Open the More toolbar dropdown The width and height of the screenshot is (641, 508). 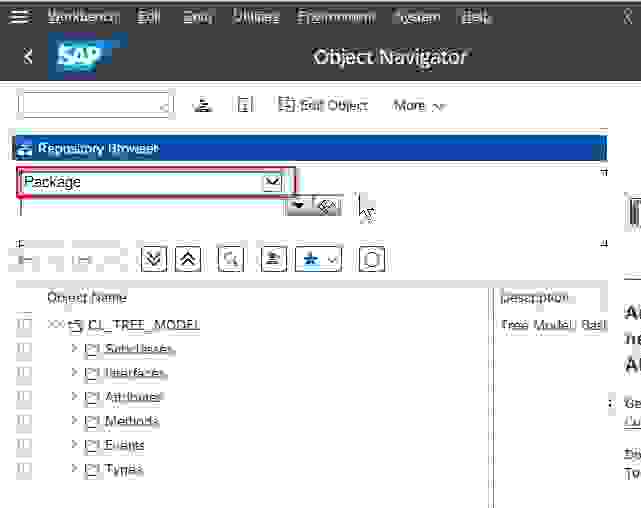point(419,106)
